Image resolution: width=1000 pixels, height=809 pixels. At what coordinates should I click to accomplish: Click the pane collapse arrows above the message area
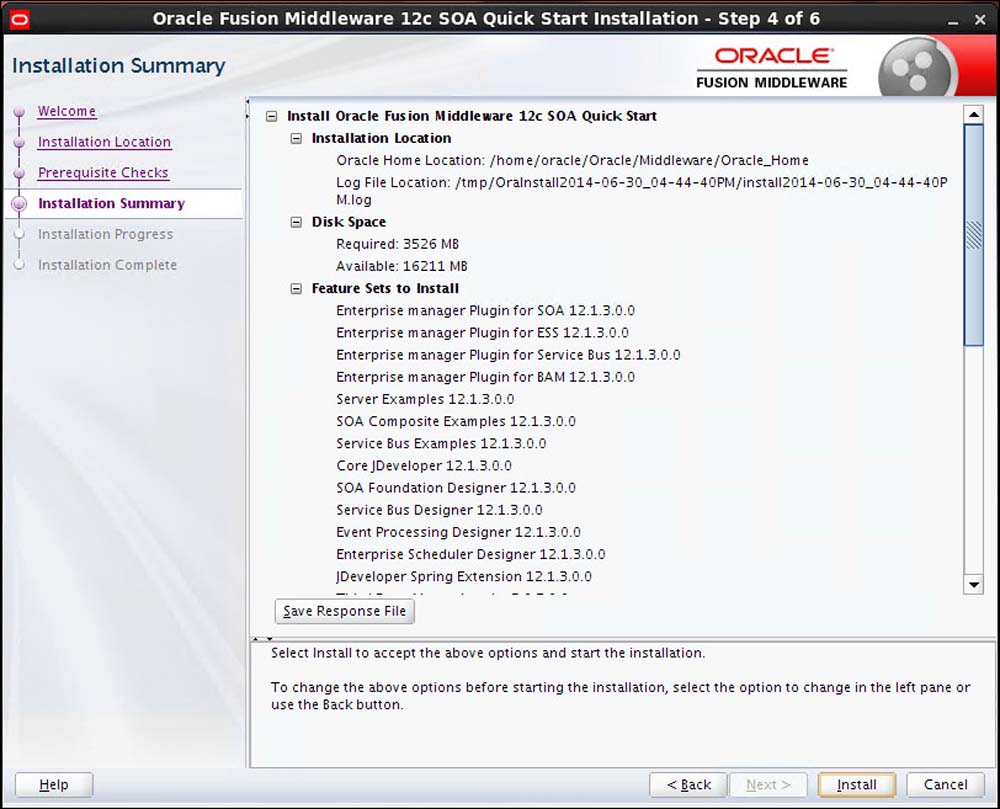pos(262,638)
